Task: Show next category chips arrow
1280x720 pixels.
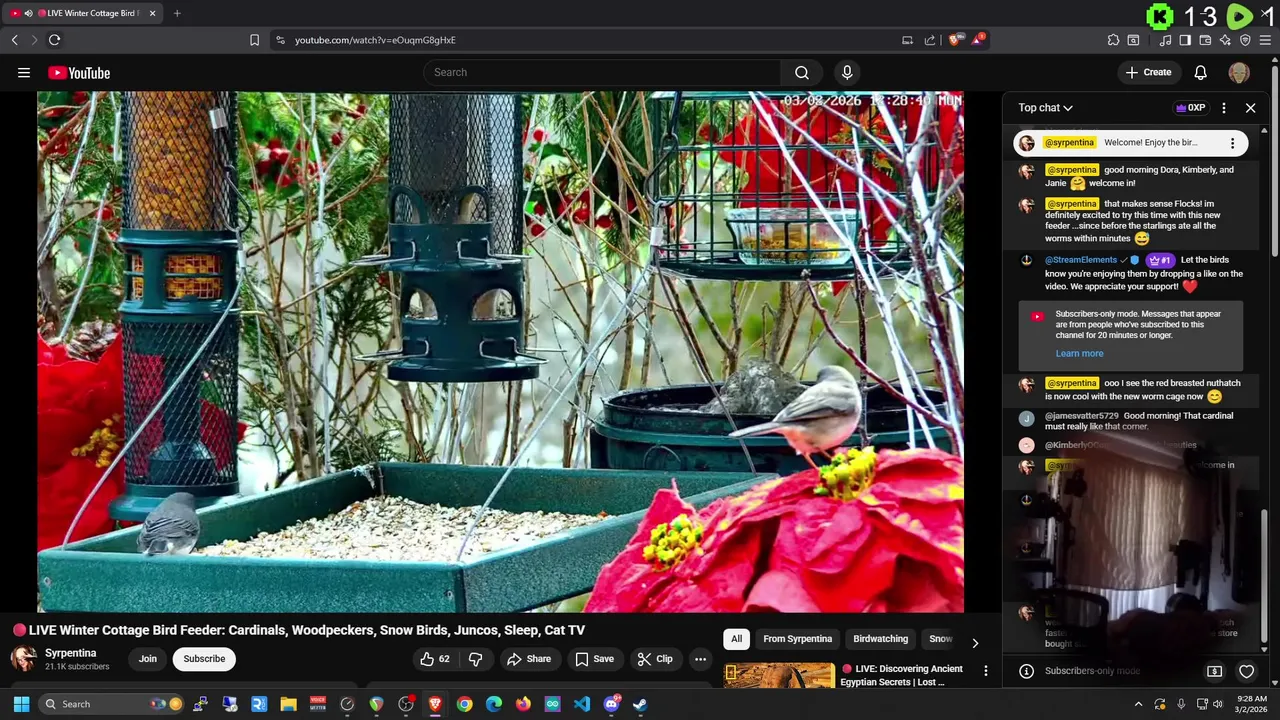Action: [x=975, y=642]
